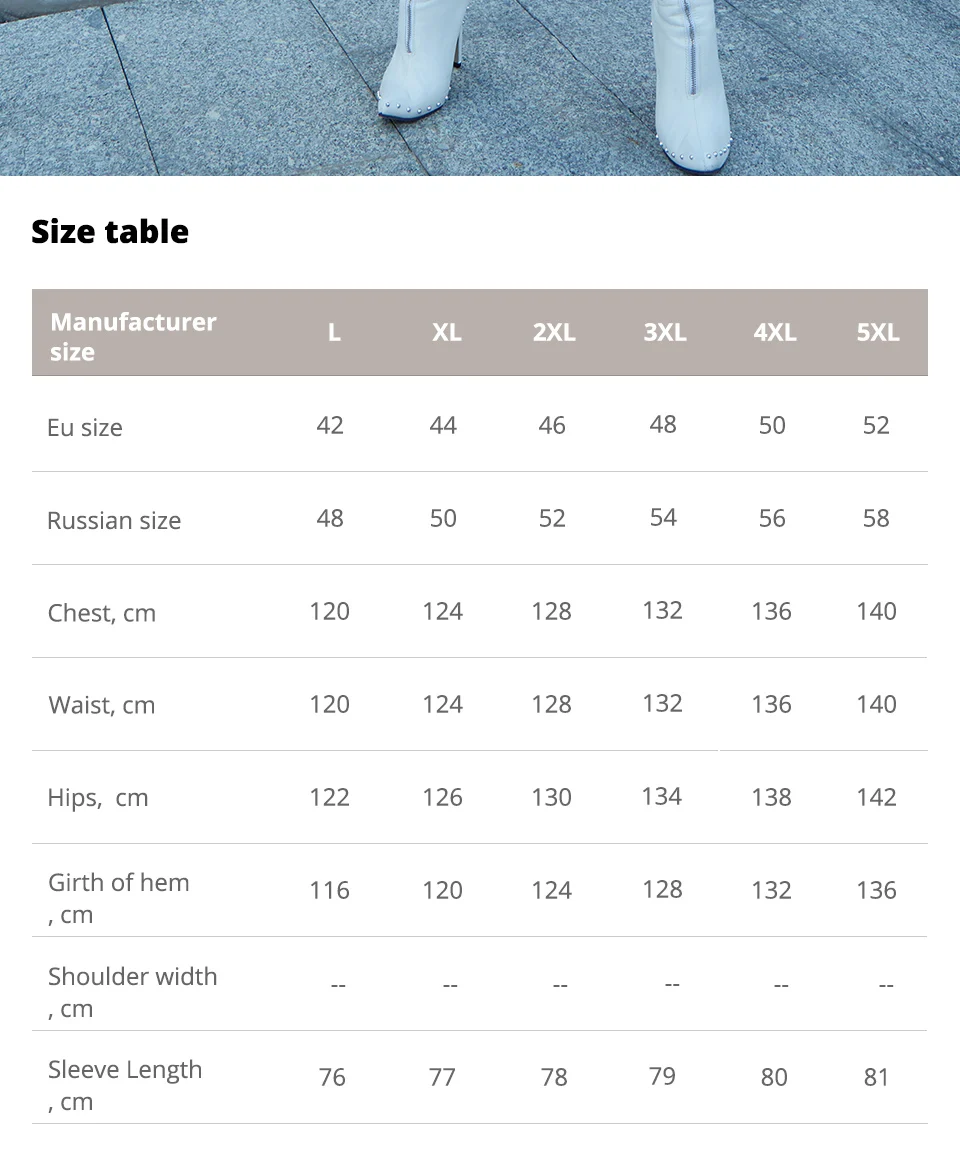The height and width of the screenshot is (1152, 960).
Task: Click the Shoulder width row label
Action: point(132,992)
